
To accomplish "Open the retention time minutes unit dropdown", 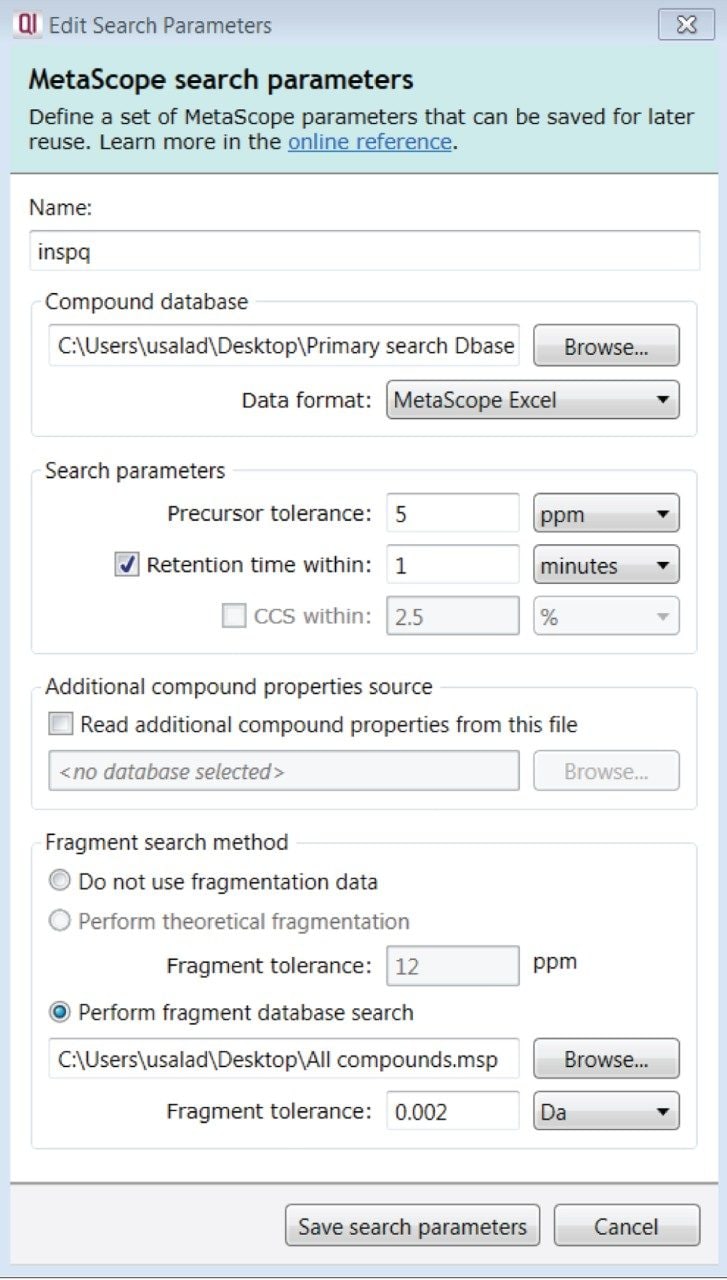I will click(x=606, y=566).
